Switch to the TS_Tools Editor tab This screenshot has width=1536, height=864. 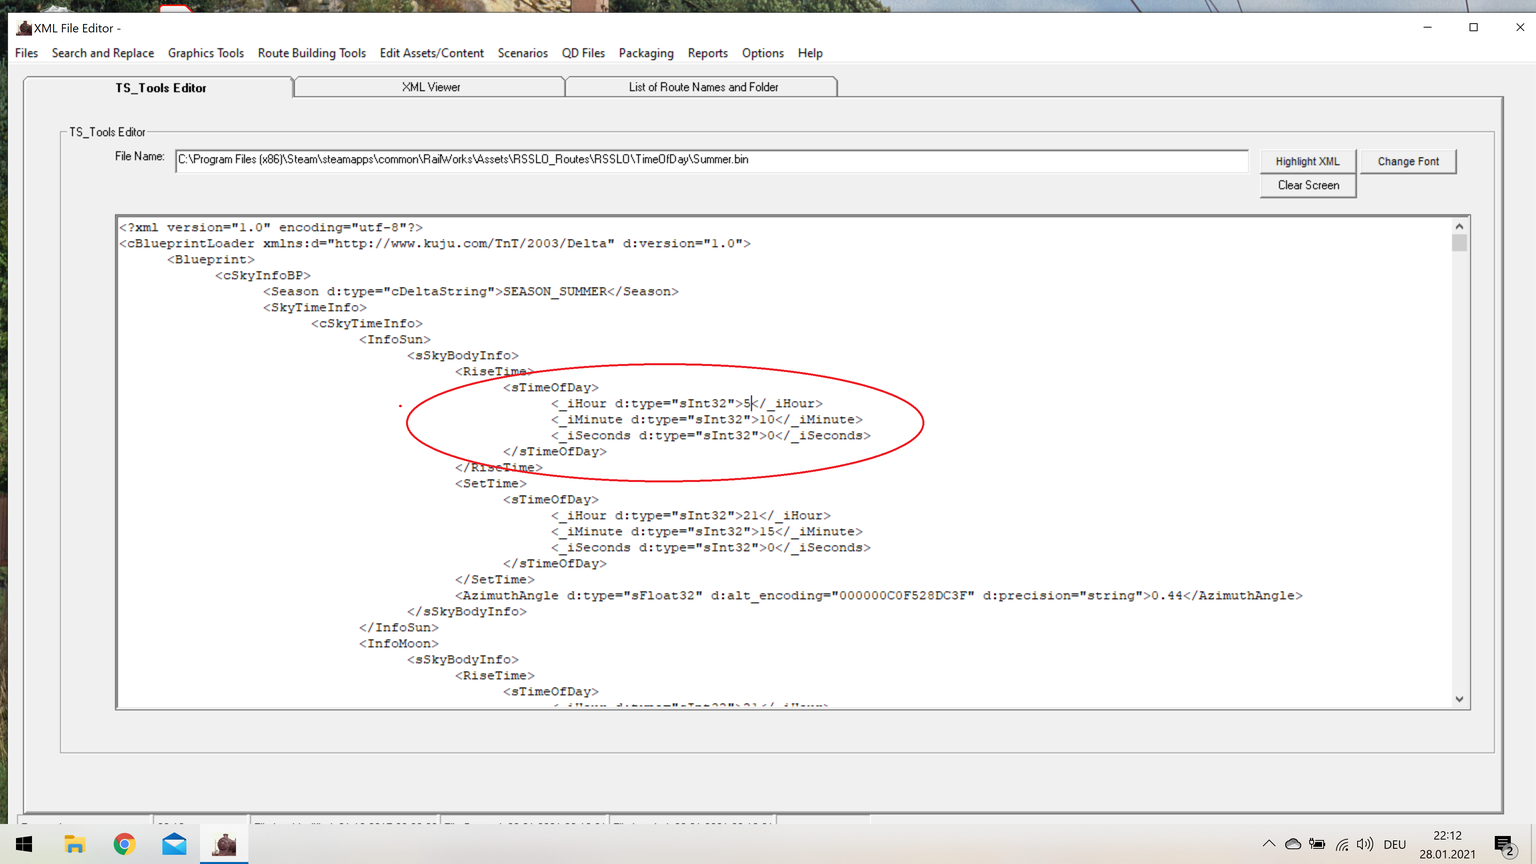160,88
